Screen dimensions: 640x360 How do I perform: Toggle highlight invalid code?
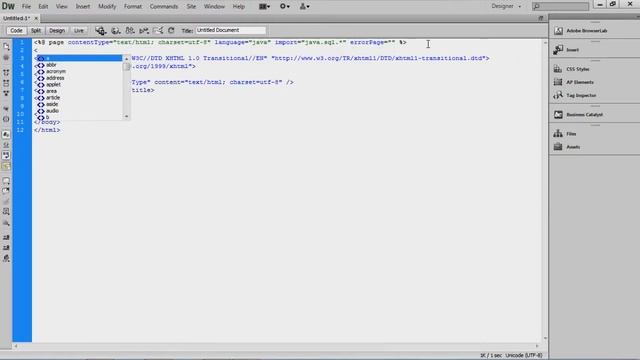[x=6, y=145]
